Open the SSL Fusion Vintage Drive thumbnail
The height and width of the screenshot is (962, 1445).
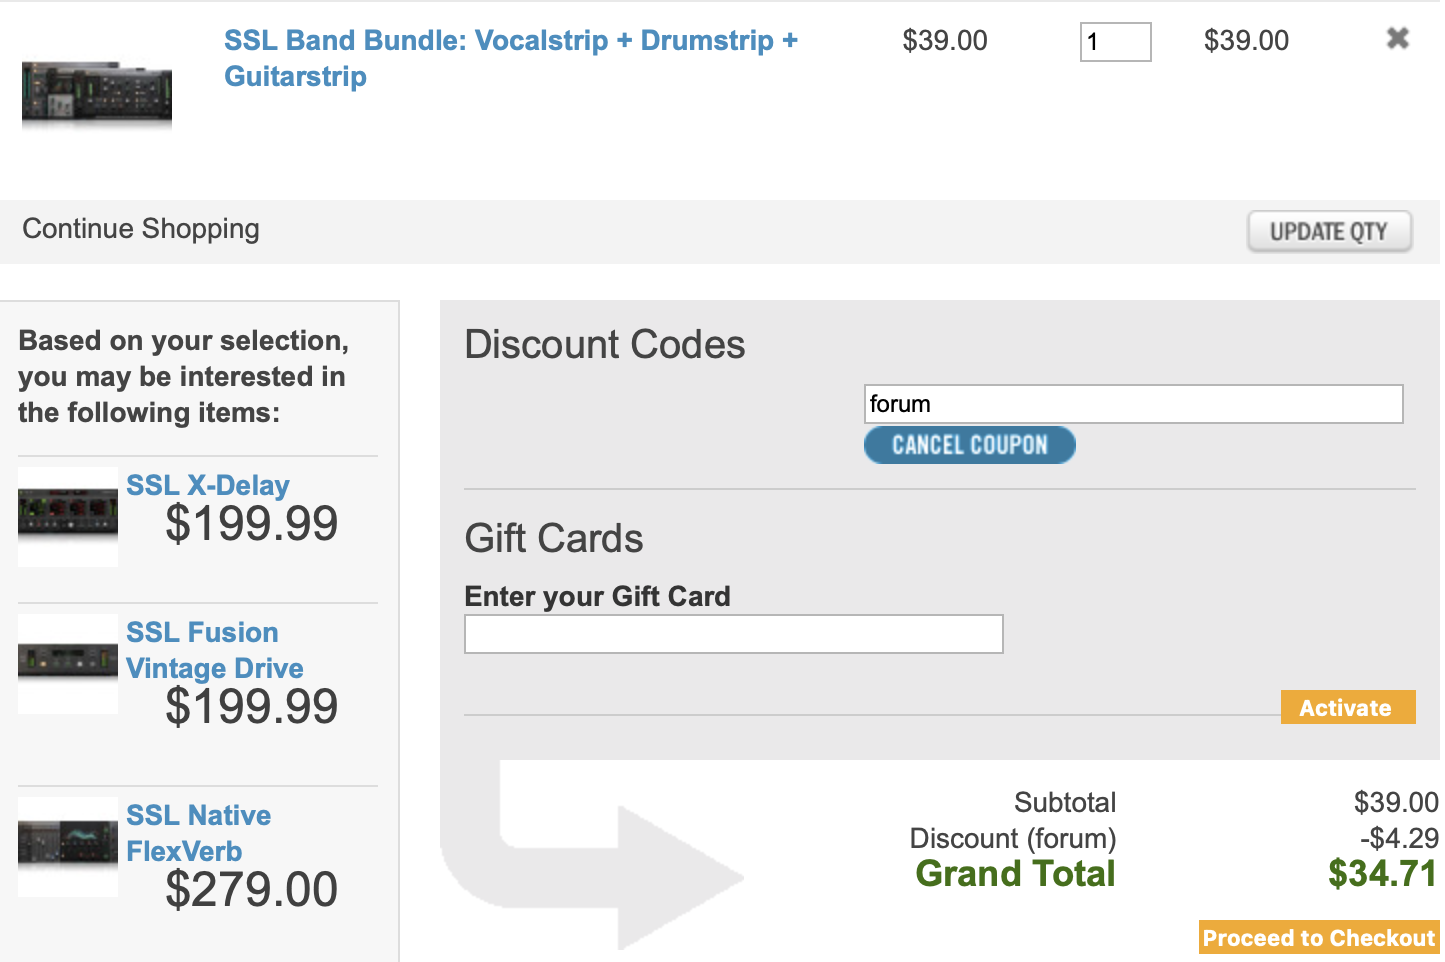pyautogui.click(x=68, y=663)
